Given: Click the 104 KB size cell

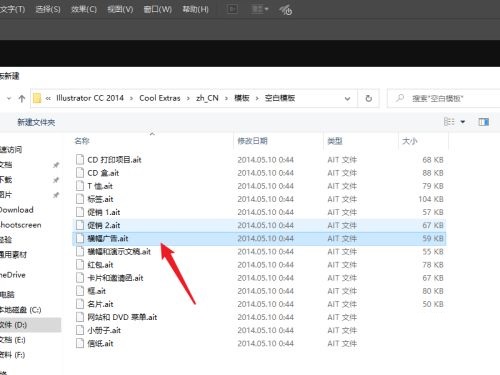Looking at the screenshot, I should pyautogui.click(x=431, y=199).
